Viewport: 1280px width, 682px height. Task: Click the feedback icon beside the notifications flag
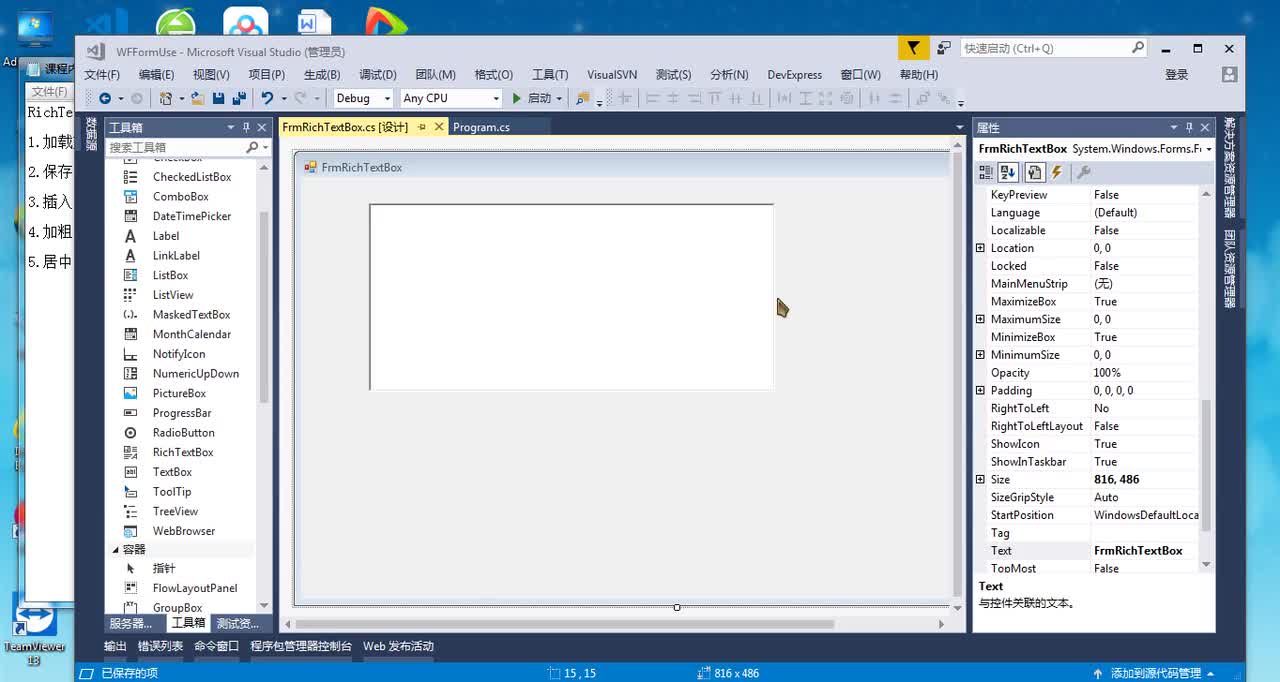pyautogui.click(x=943, y=48)
